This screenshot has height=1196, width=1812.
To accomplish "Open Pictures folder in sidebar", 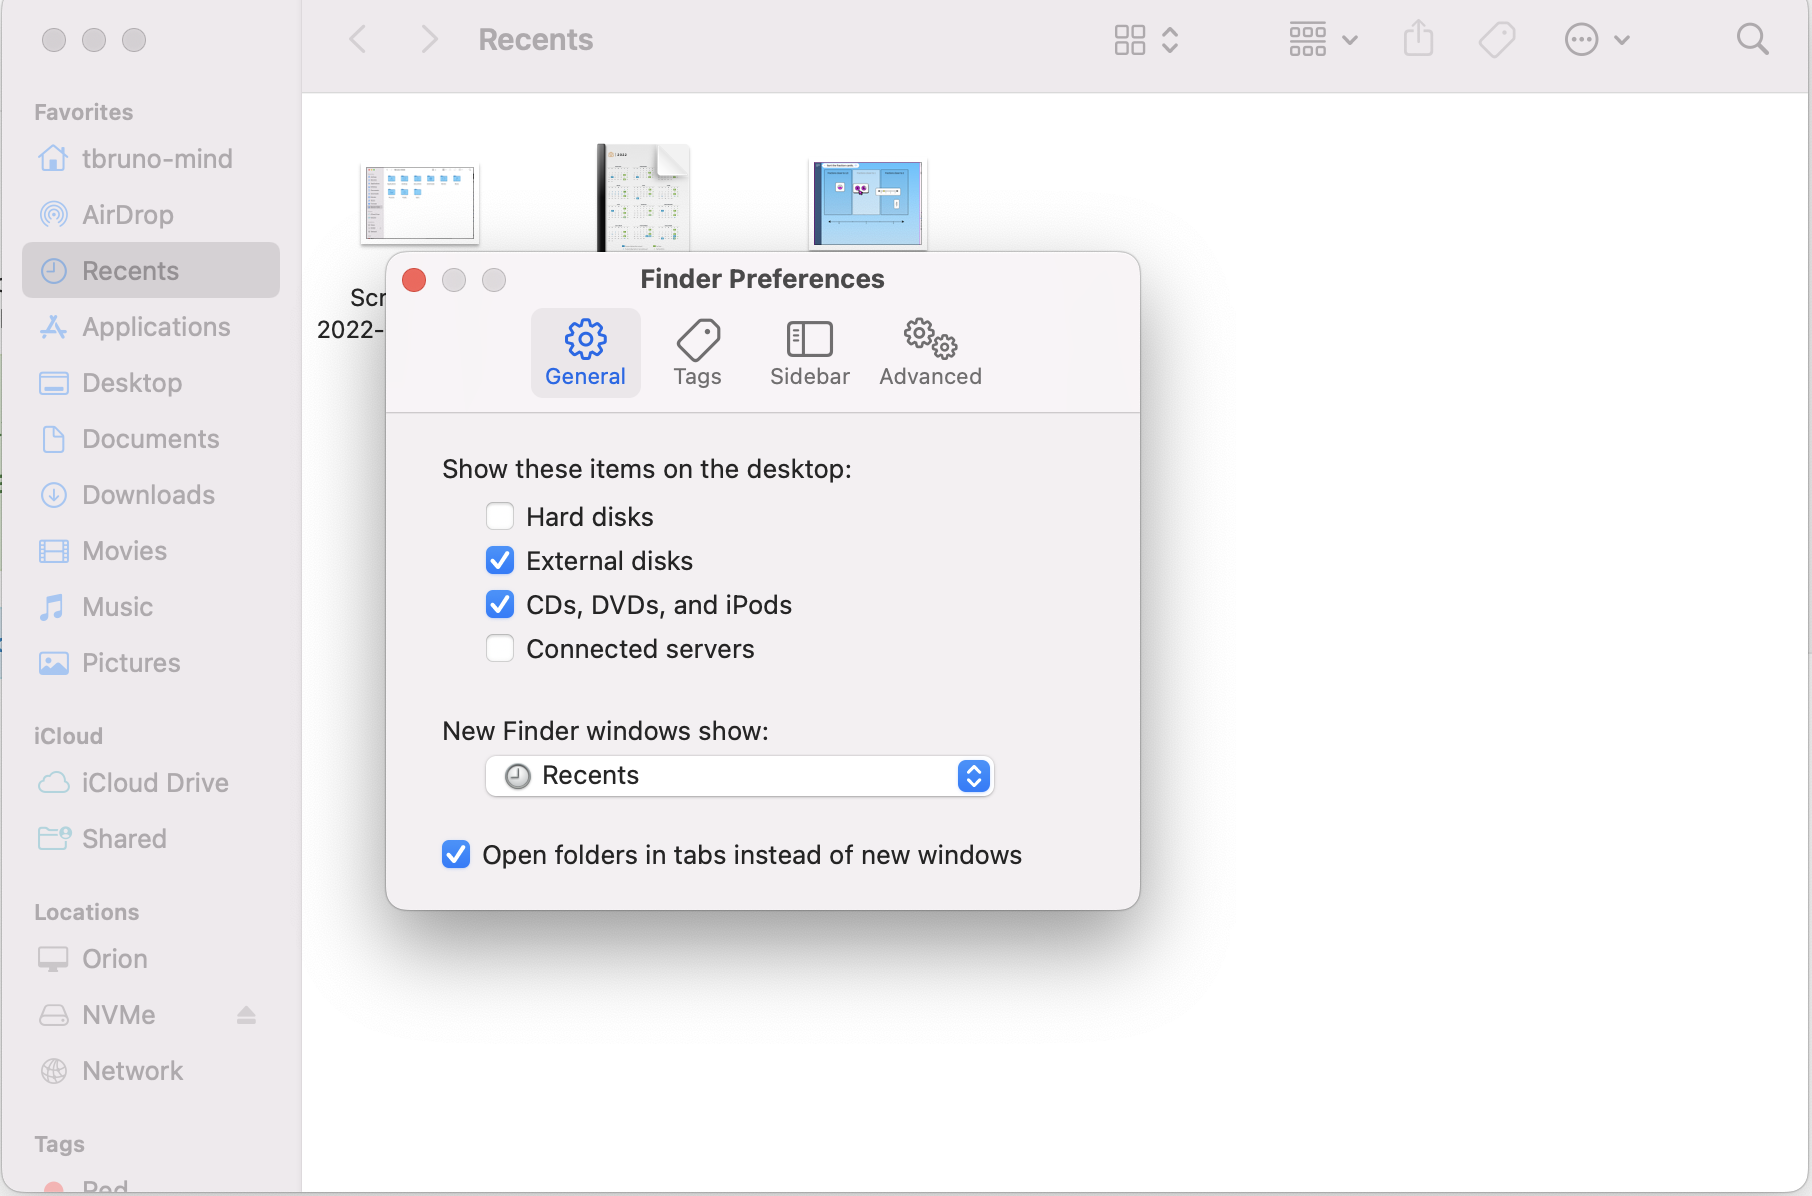I will (151, 662).
